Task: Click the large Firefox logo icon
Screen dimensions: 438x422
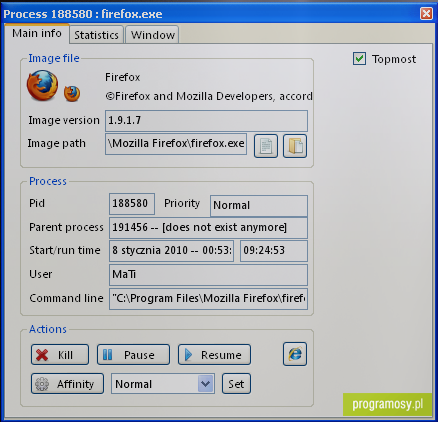Action: [x=43, y=85]
